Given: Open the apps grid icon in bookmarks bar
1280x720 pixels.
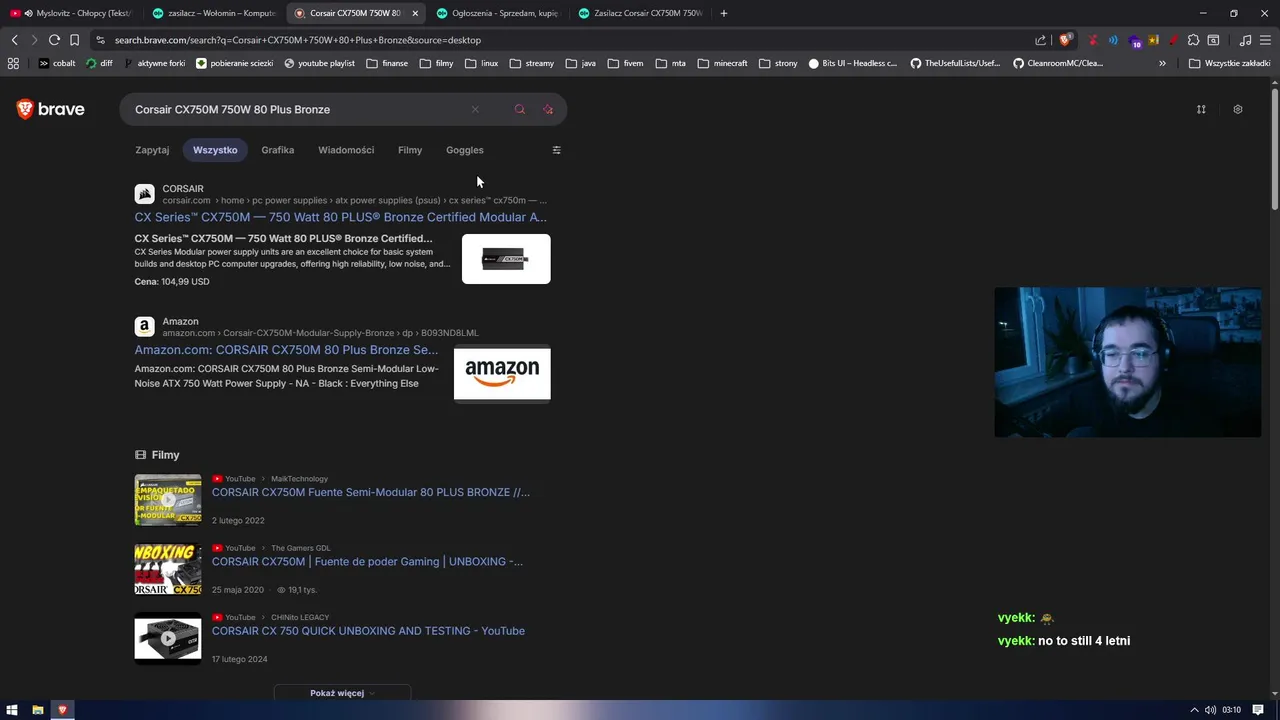Looking at the screenshot, I should point(13,63).
